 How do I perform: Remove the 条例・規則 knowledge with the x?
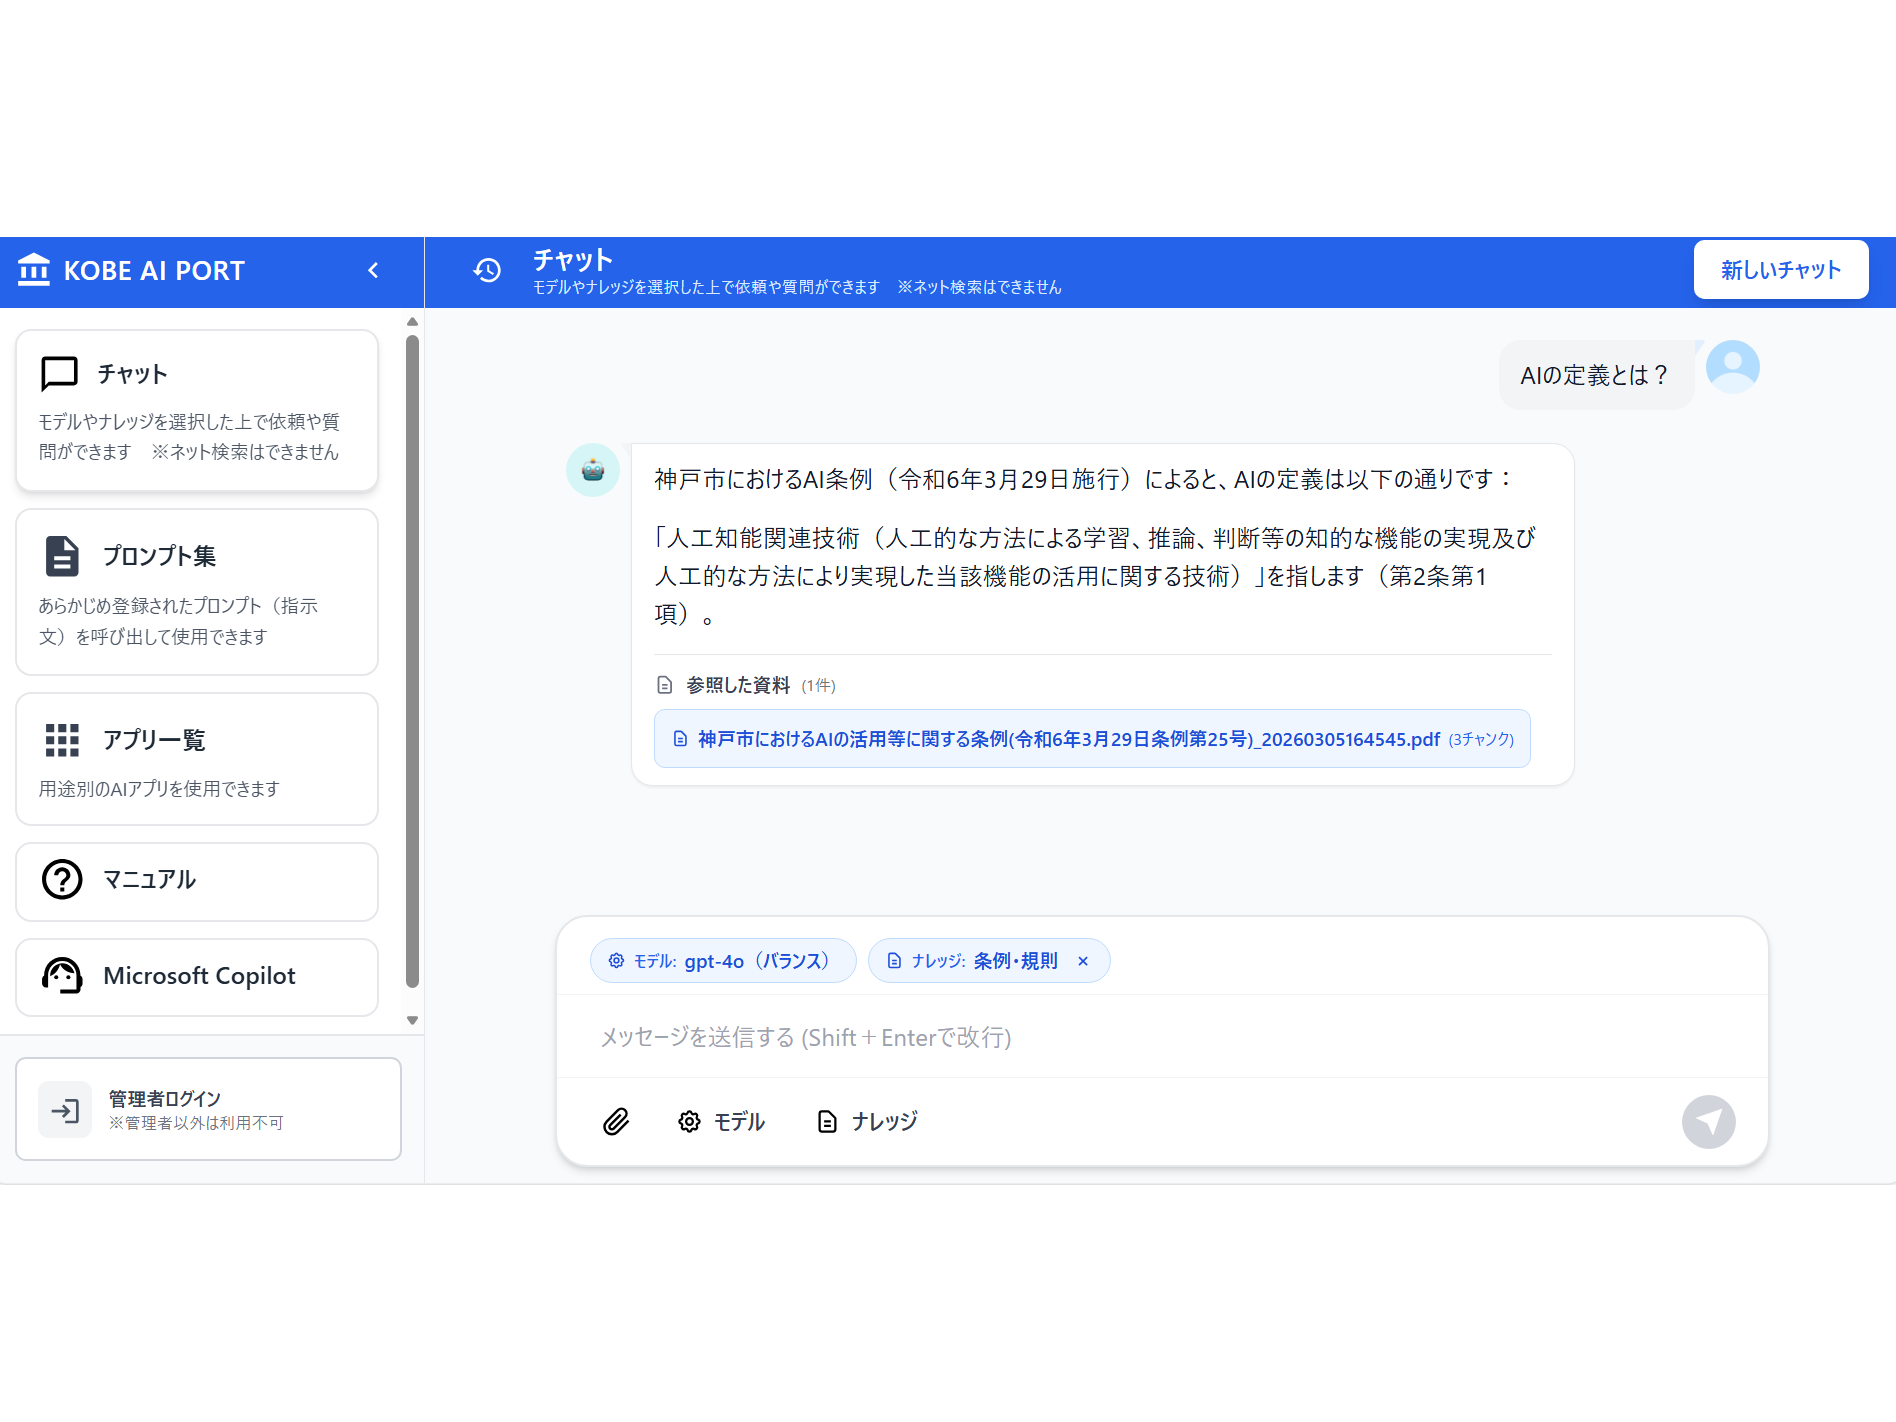[x=1083, y=961]
